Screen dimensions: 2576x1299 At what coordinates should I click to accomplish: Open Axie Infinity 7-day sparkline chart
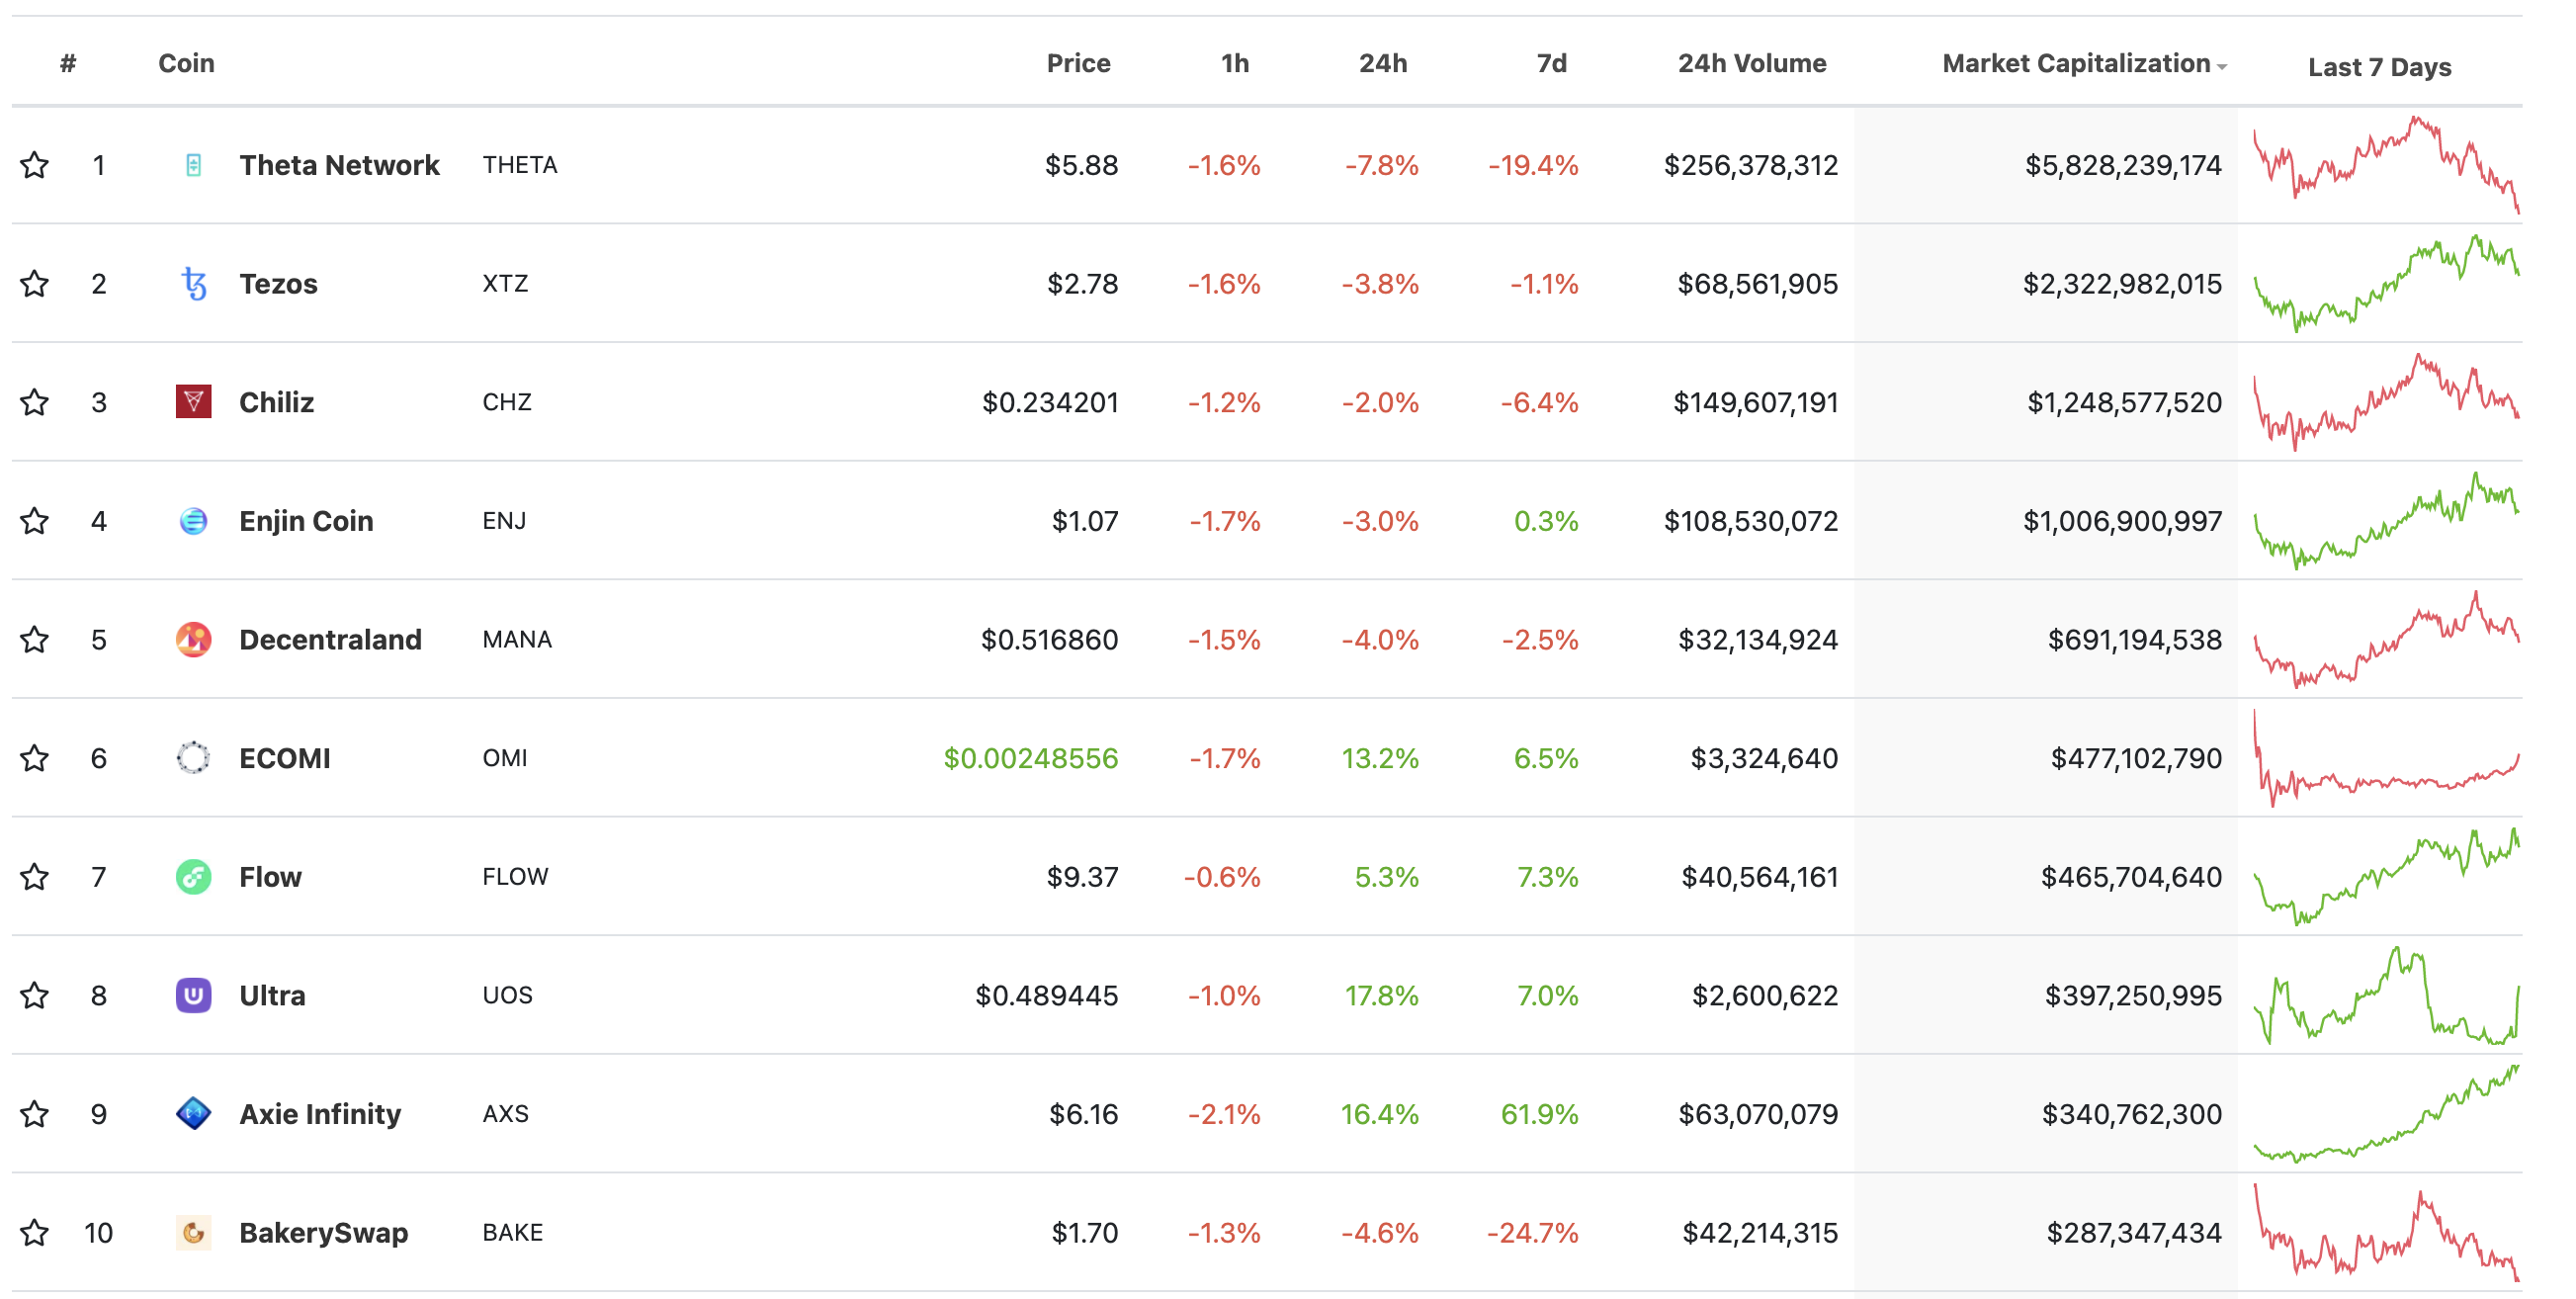pyautogui.click(x=2386, y=1113)
